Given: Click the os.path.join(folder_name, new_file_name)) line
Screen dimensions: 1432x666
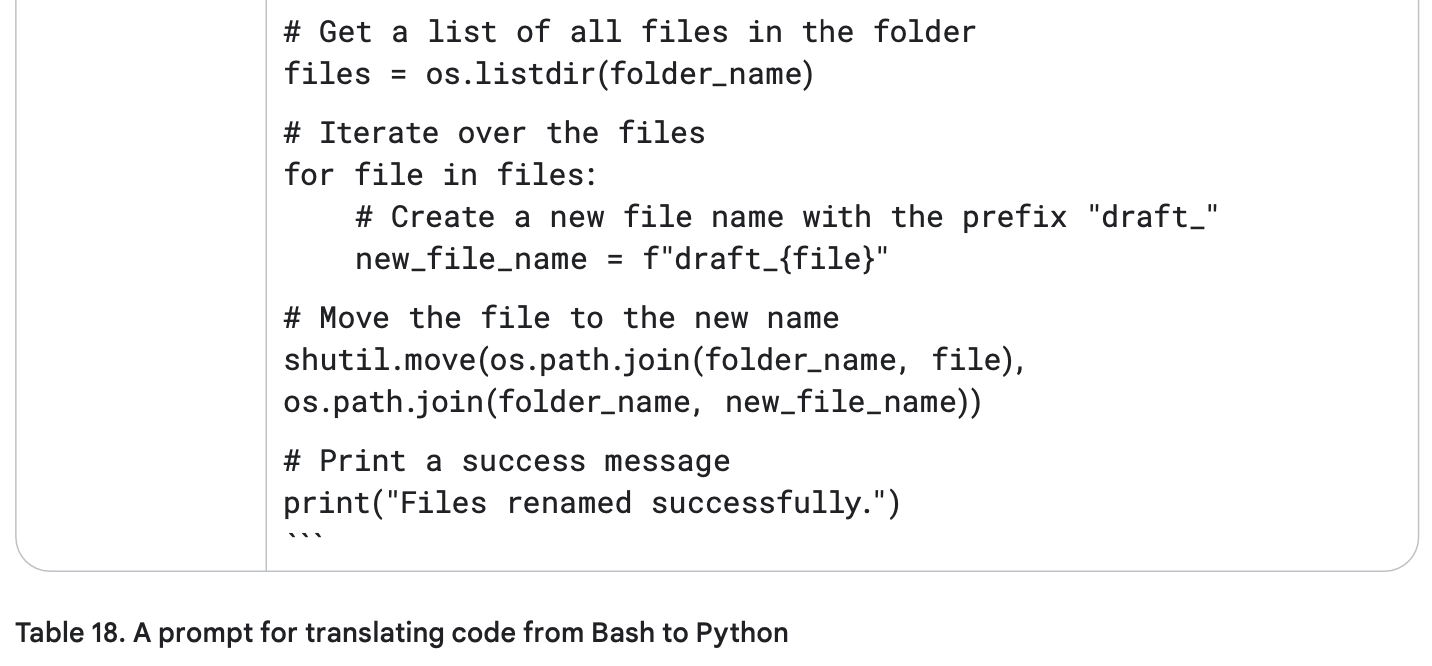Looking at the screenshot, I should tap(633, 402).
